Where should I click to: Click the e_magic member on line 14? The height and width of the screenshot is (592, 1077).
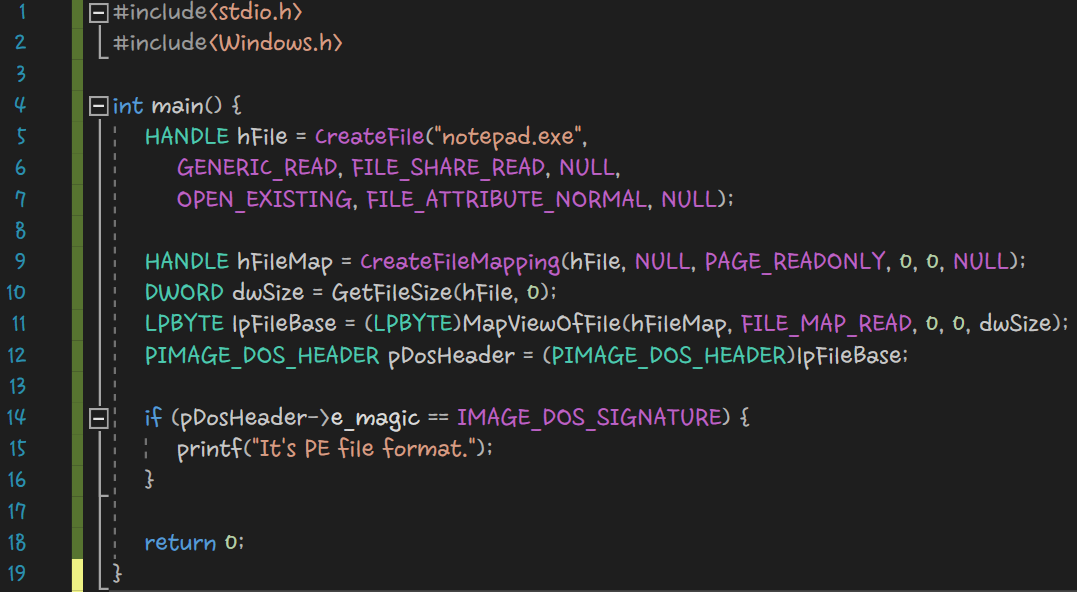[x=375, y=418]
